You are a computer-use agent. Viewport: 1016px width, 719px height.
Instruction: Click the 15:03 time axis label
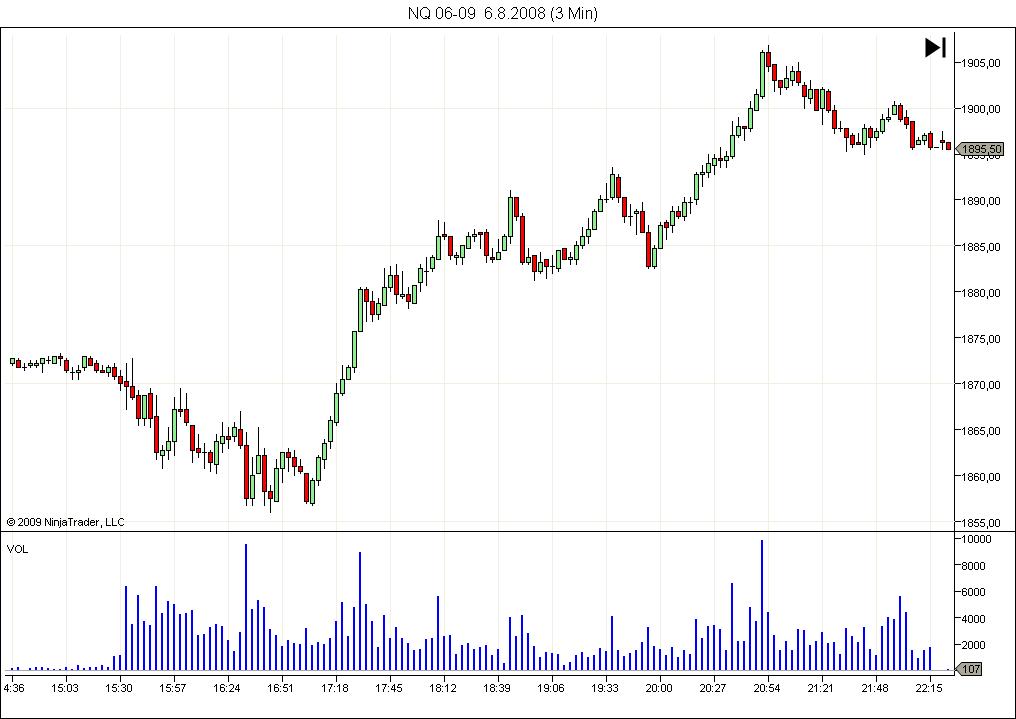click(x=65, y=688)
